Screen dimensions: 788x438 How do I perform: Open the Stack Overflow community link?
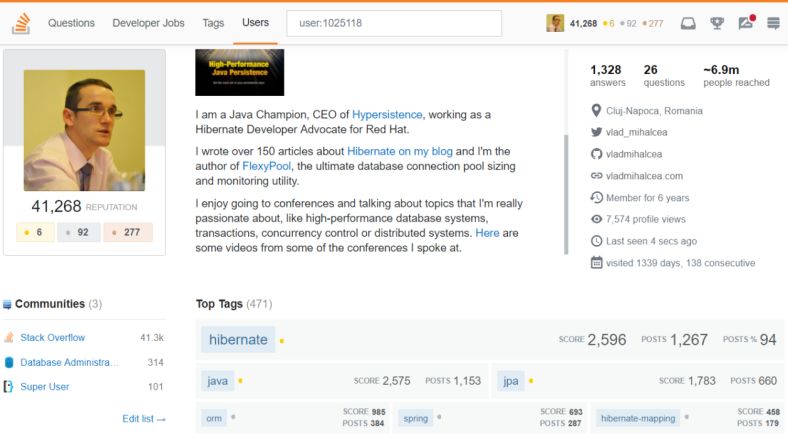pyautogui.click(x=53, y=338)
